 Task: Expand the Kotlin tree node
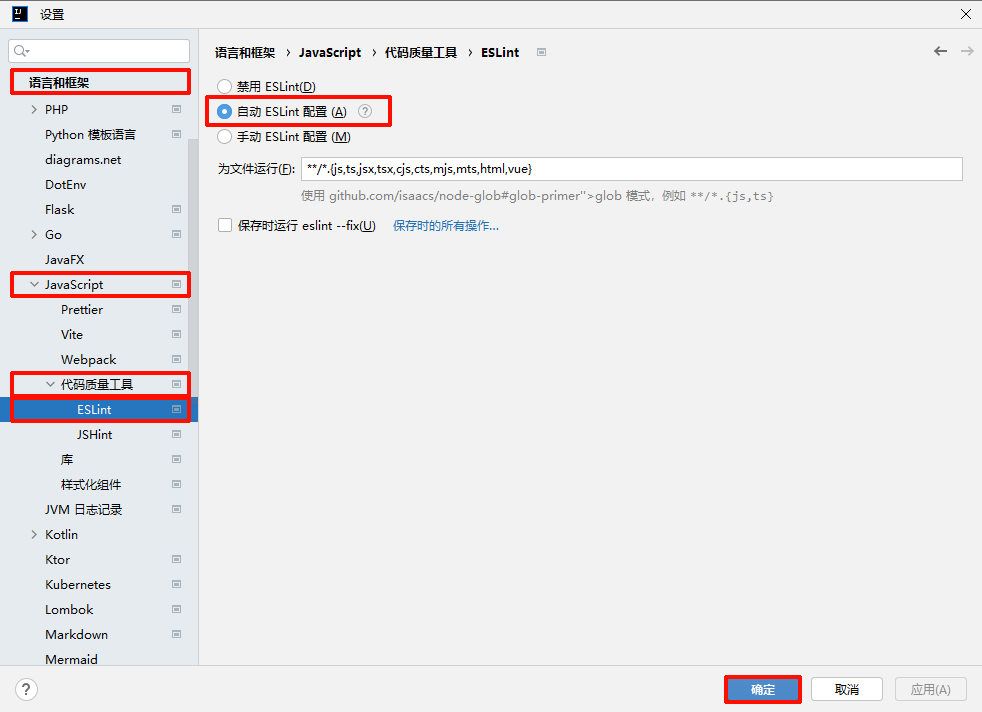point(34,535)
